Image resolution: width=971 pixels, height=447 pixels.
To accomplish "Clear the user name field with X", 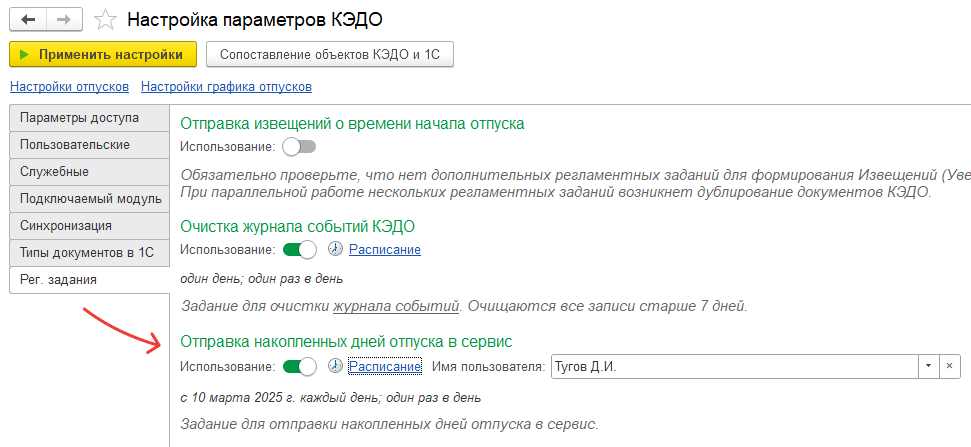I will click(951, 366).
